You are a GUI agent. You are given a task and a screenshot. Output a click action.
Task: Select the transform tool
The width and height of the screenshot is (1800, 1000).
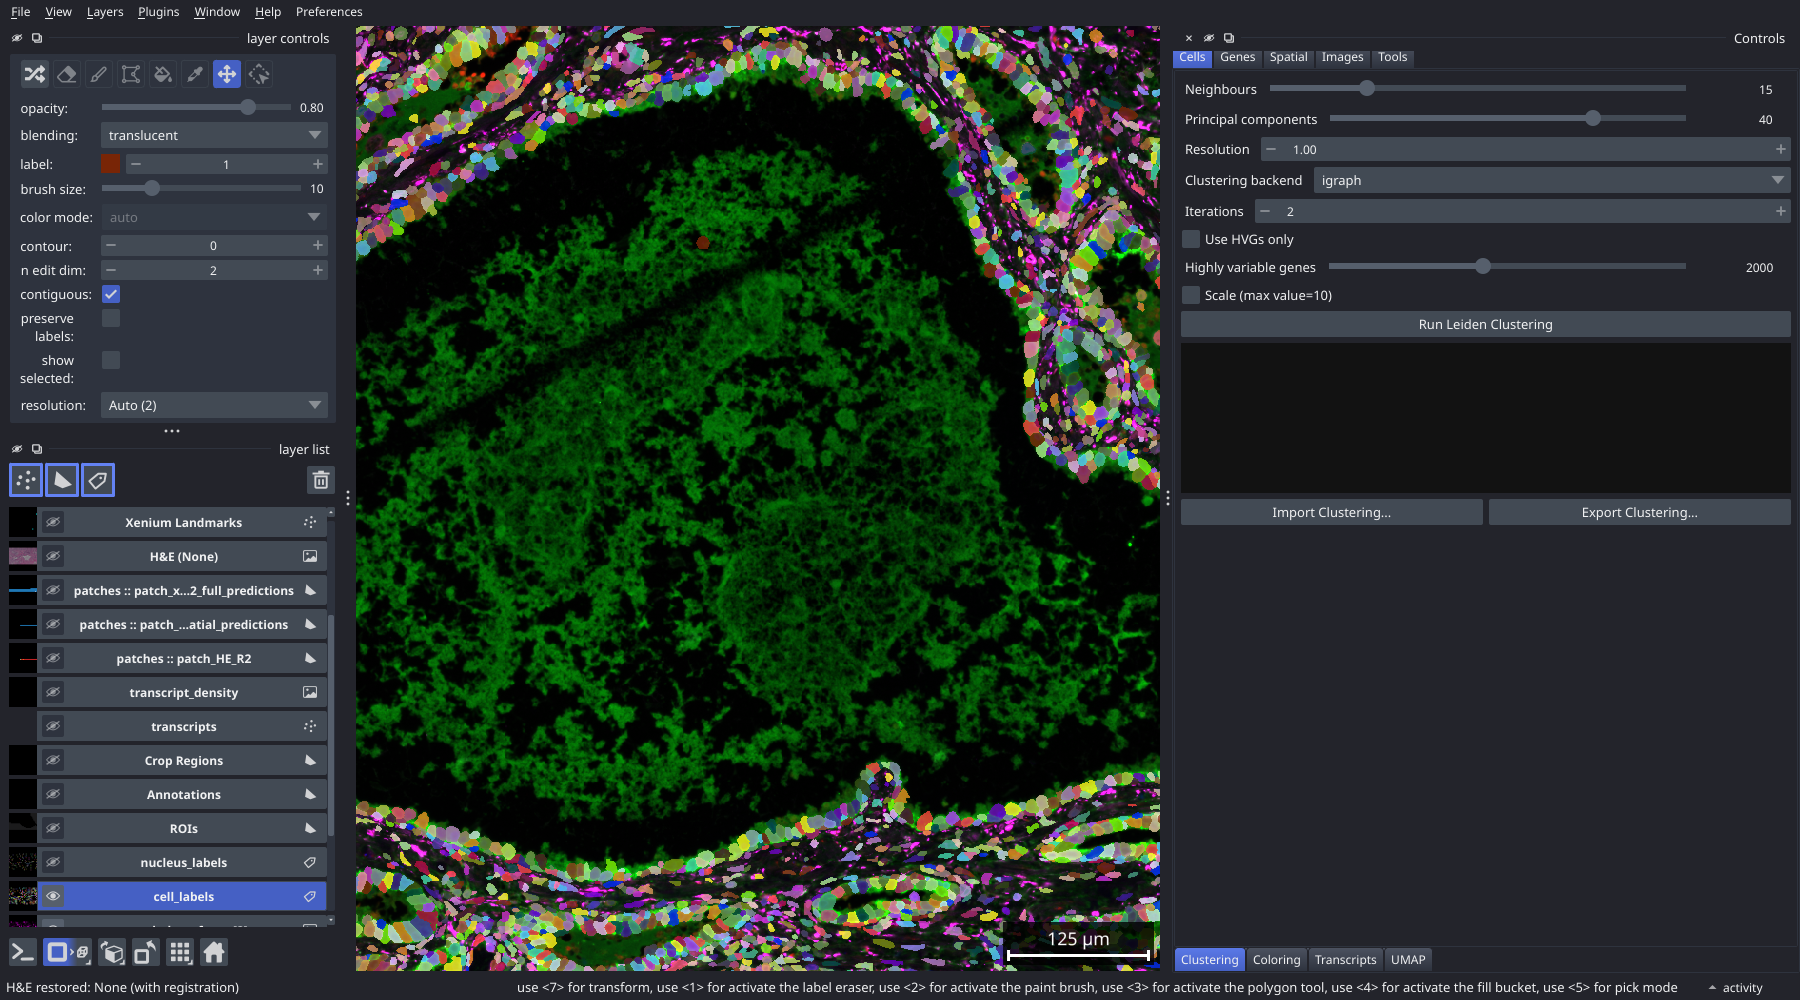click(259, 74)
